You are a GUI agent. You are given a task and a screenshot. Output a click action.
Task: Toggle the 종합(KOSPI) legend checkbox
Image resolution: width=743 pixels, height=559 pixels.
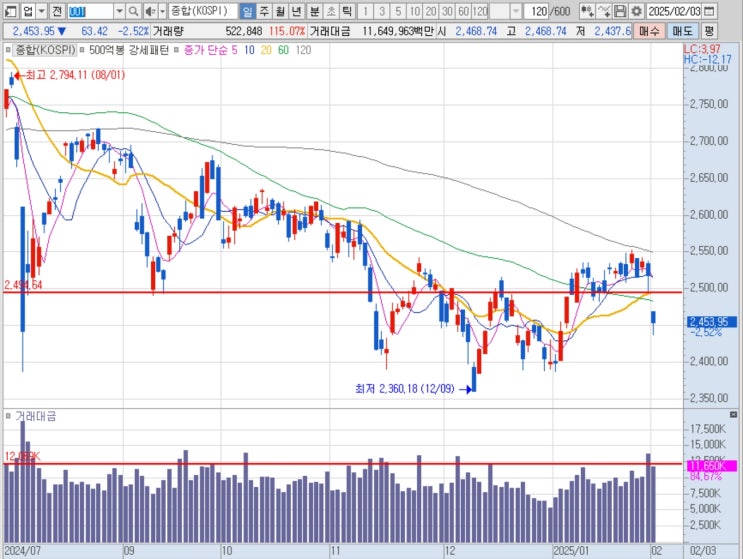[8, 50]
